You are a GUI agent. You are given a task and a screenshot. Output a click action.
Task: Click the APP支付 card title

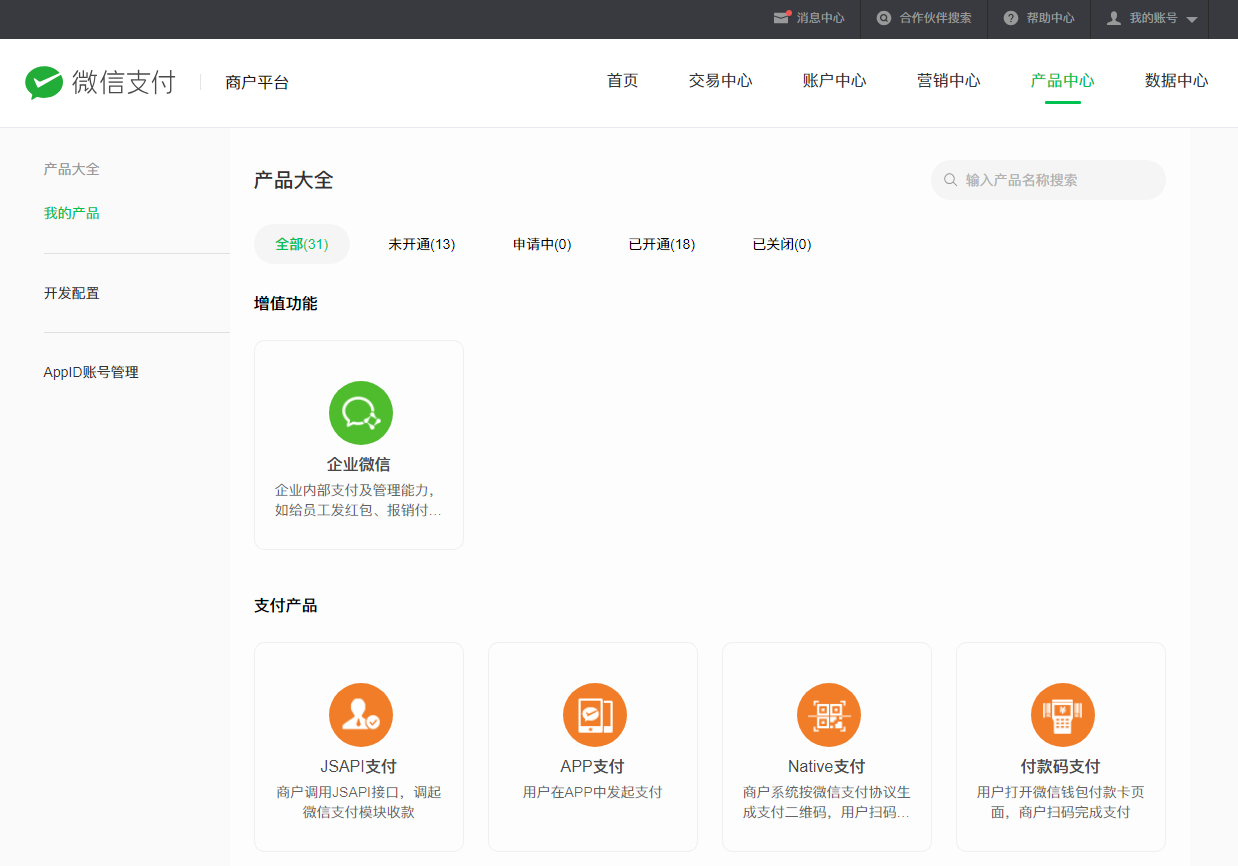tap(593, 766)
